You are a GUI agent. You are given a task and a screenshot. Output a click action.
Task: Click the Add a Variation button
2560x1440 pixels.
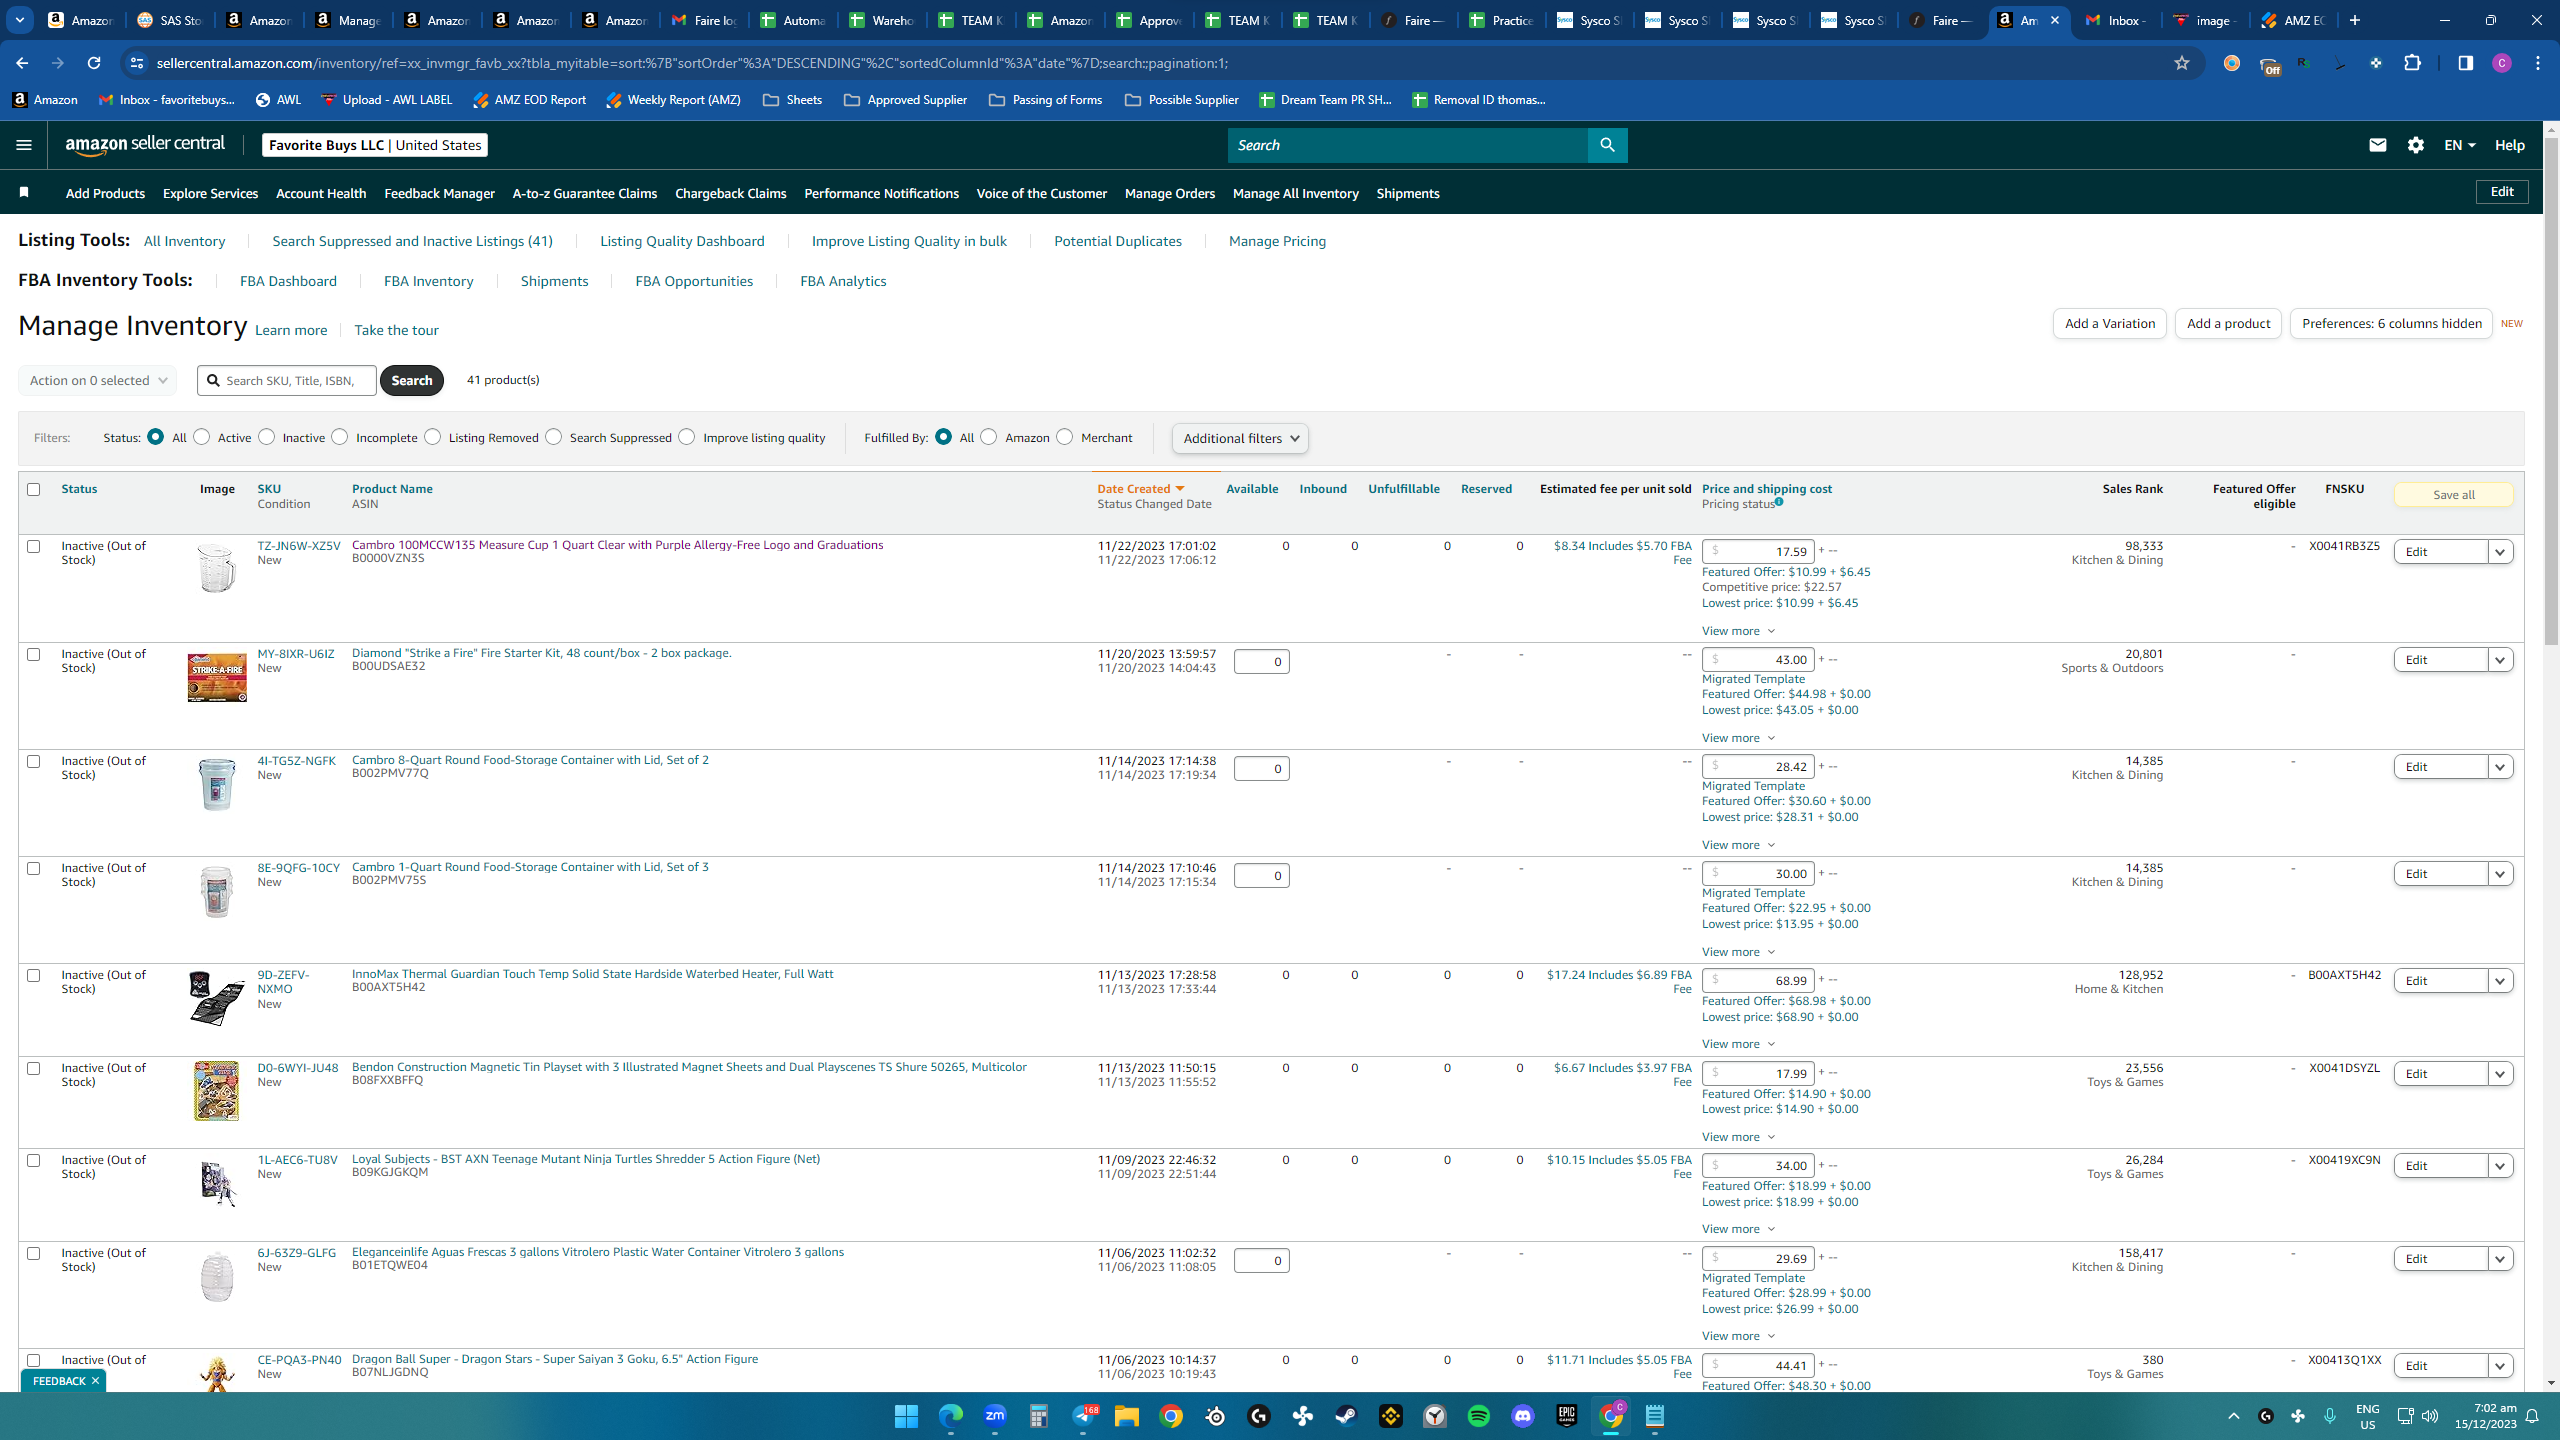pos(2109,323)
